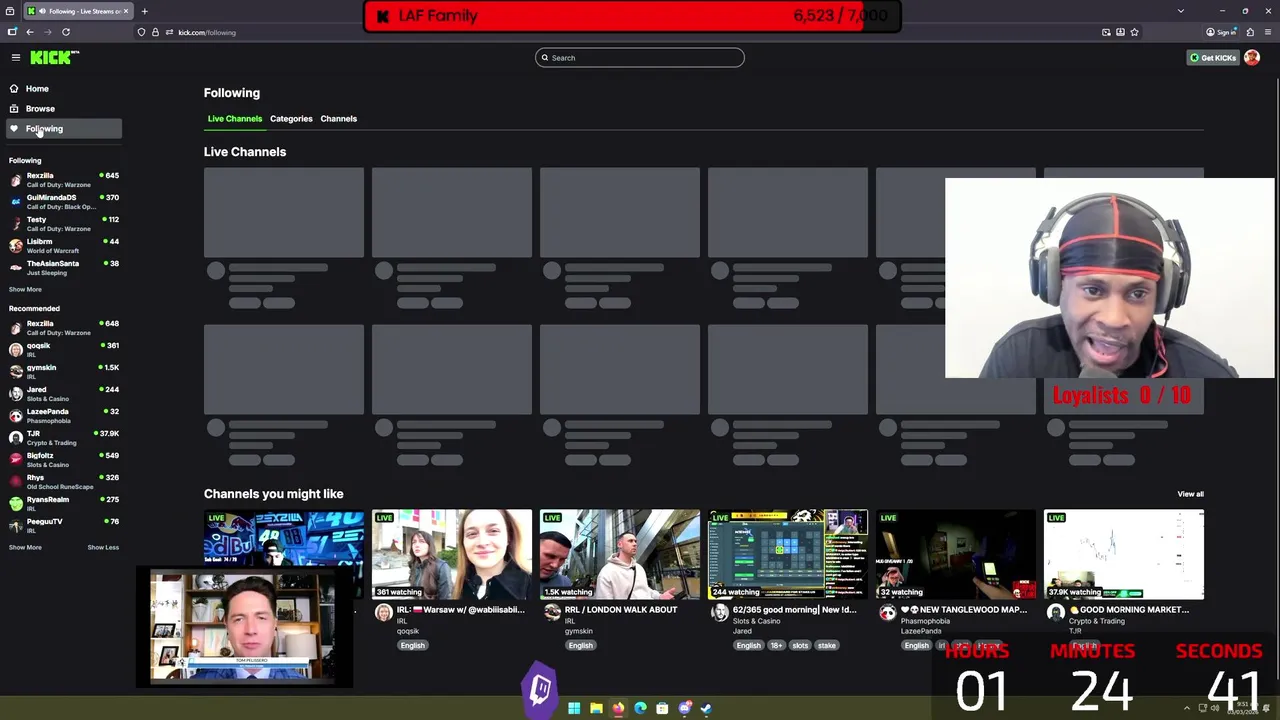The height and width of the screenshot is (720, 1280).
Task: Expand Show More under Recommended list
Action: [x=25, y=548]
